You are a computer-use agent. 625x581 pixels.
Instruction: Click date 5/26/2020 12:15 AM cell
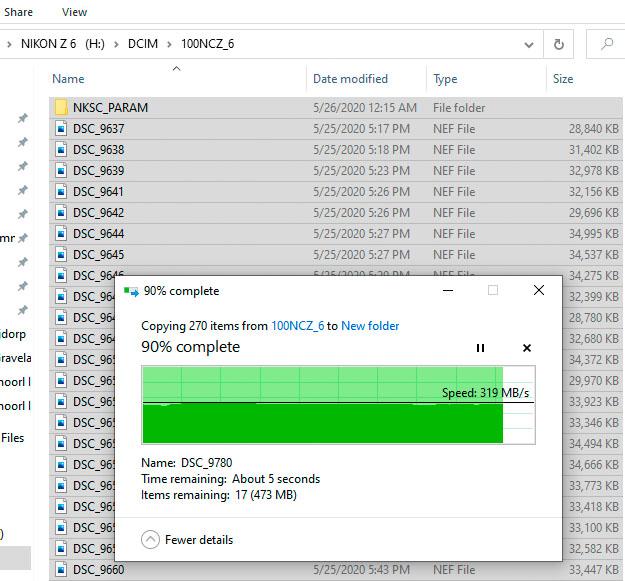pos(365,107)
